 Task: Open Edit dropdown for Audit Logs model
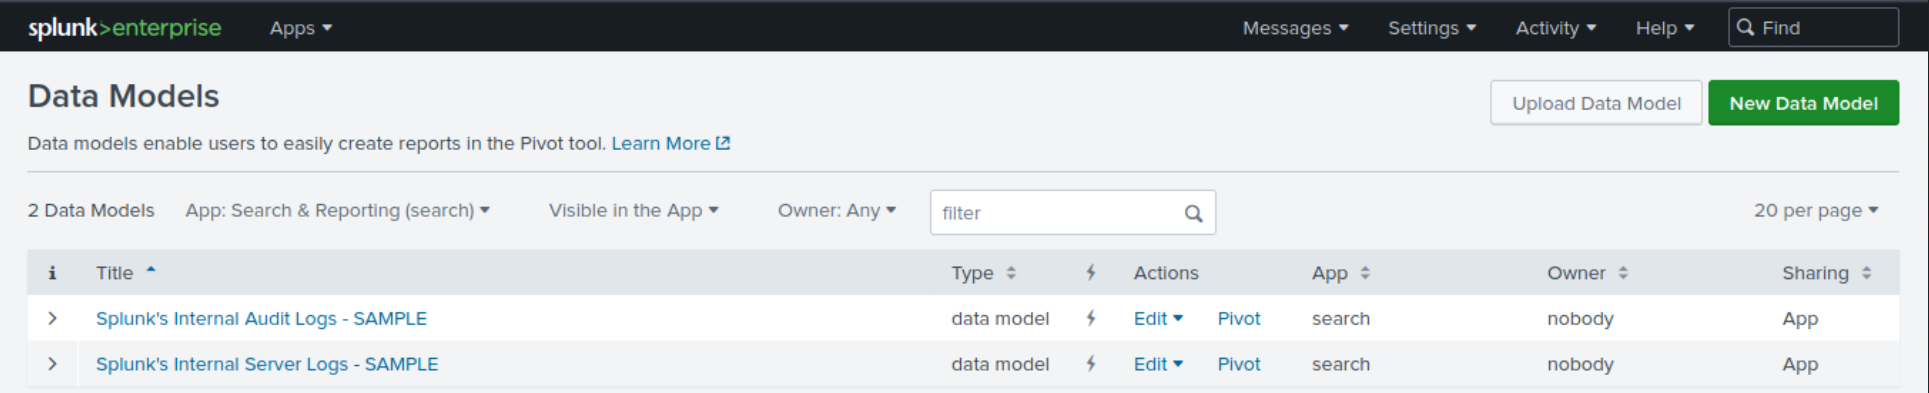tap(1158, 318)
